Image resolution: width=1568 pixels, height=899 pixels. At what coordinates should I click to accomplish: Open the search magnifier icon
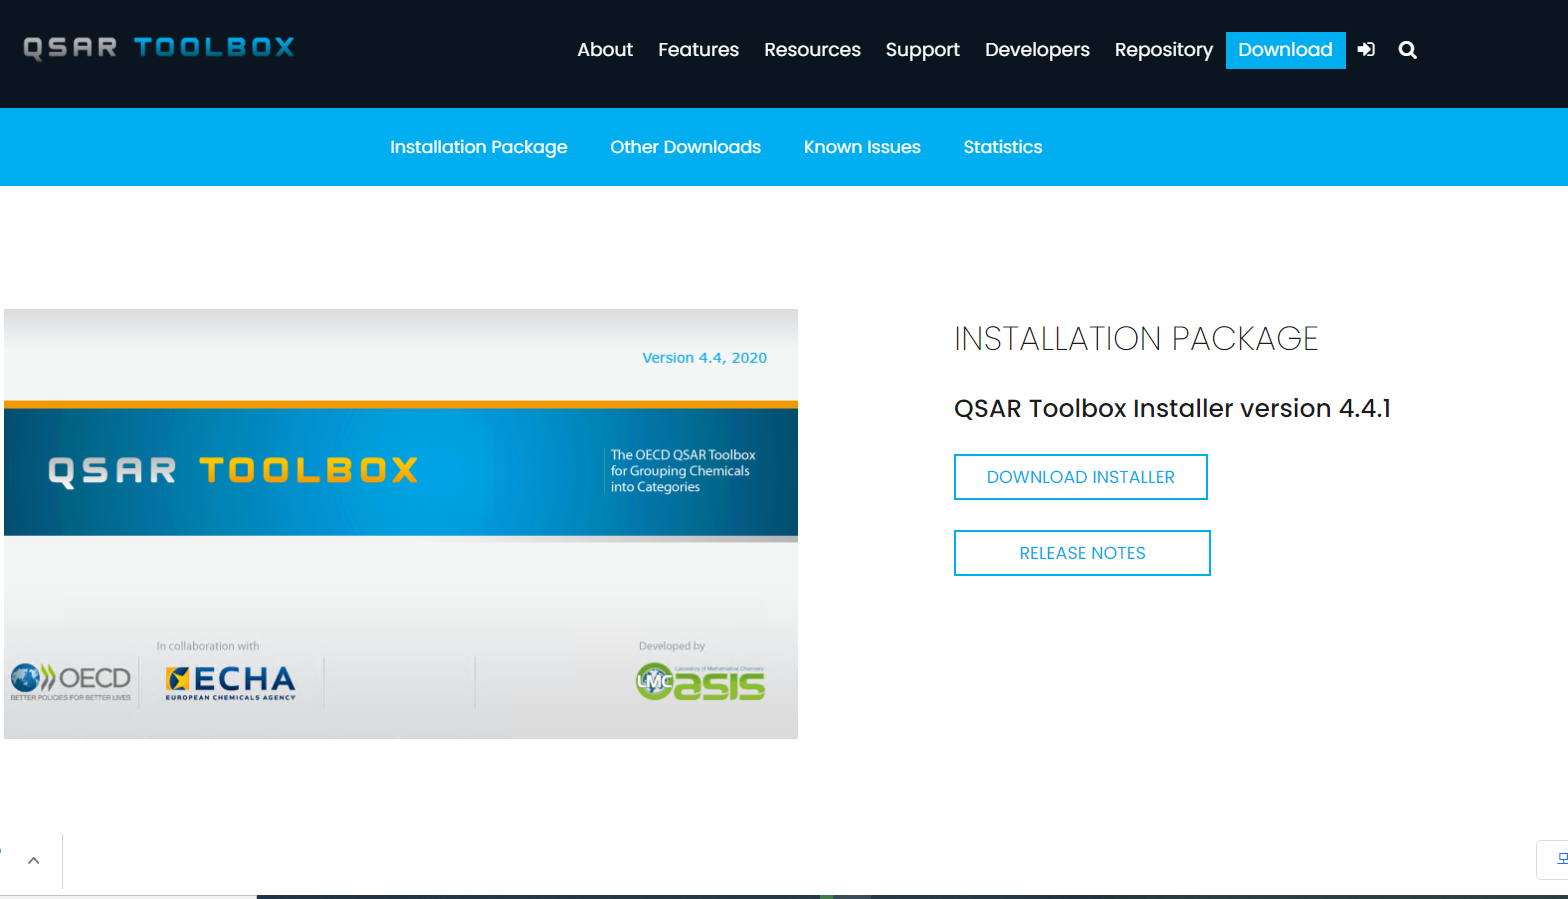[x=1408, y=49]
